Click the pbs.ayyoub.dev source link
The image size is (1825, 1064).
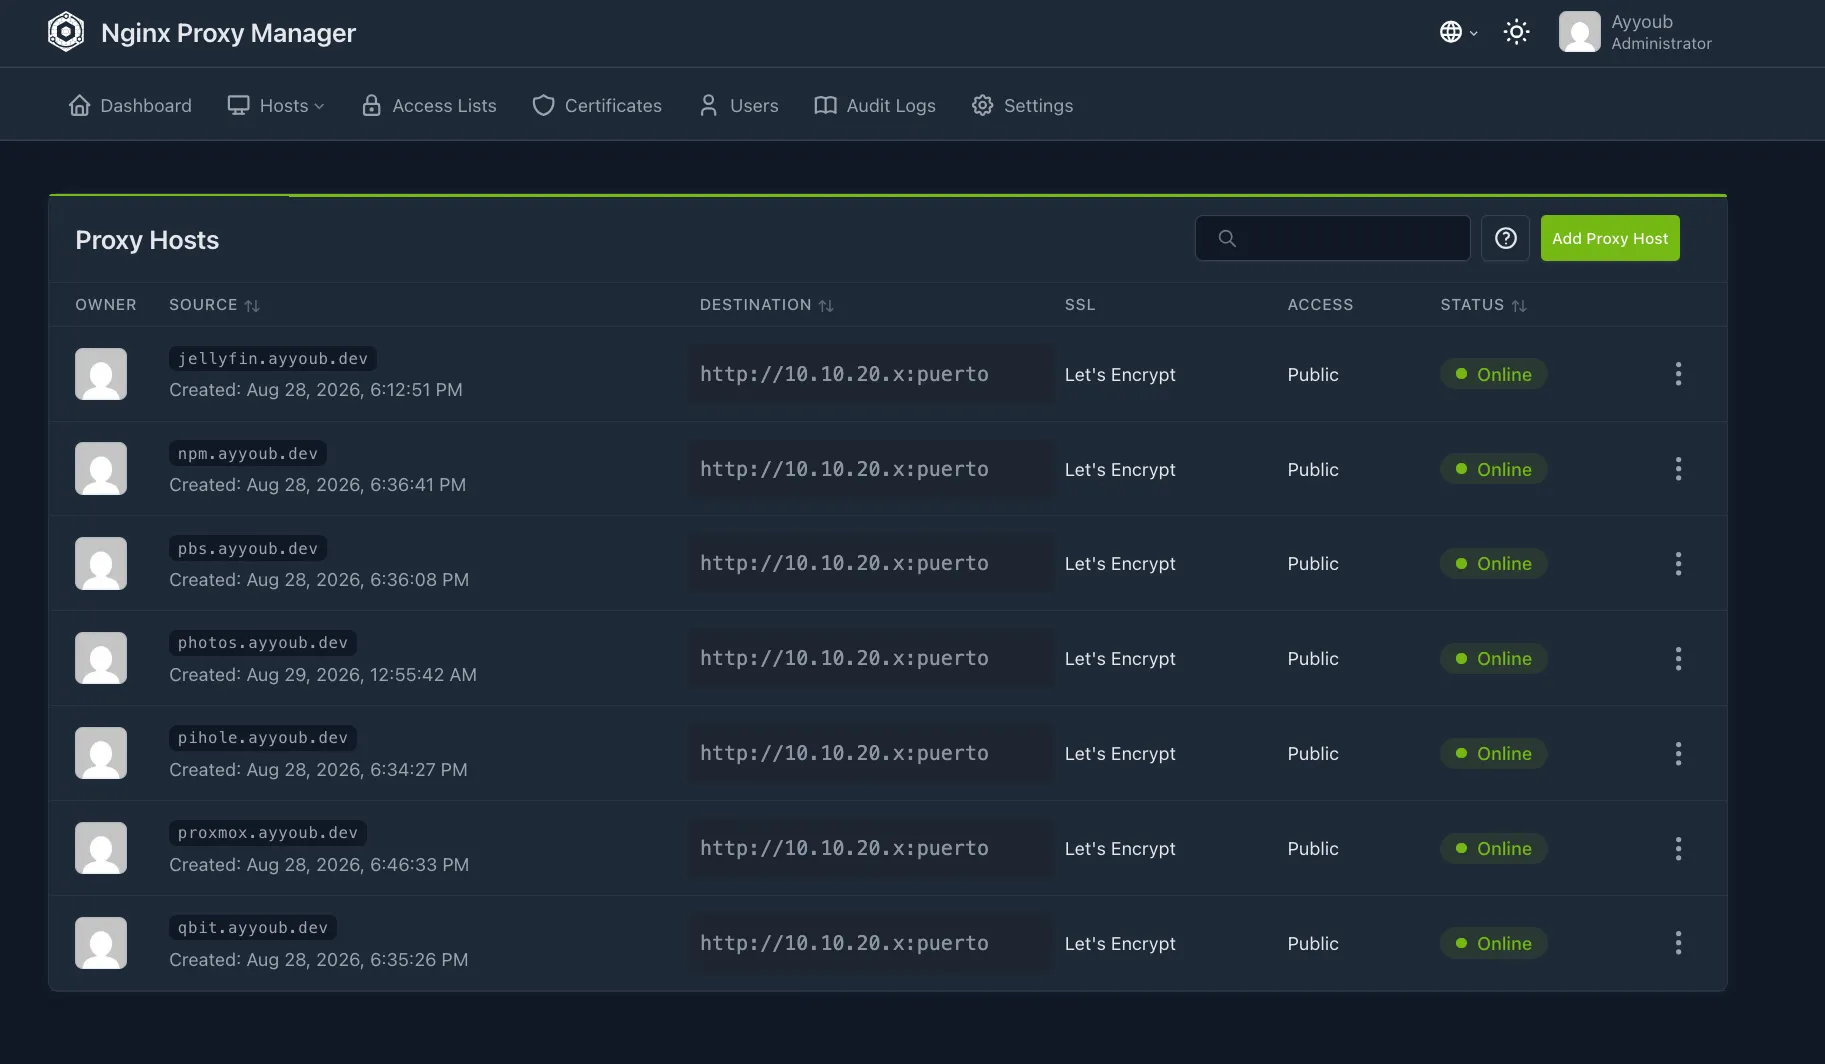(248, 549)
